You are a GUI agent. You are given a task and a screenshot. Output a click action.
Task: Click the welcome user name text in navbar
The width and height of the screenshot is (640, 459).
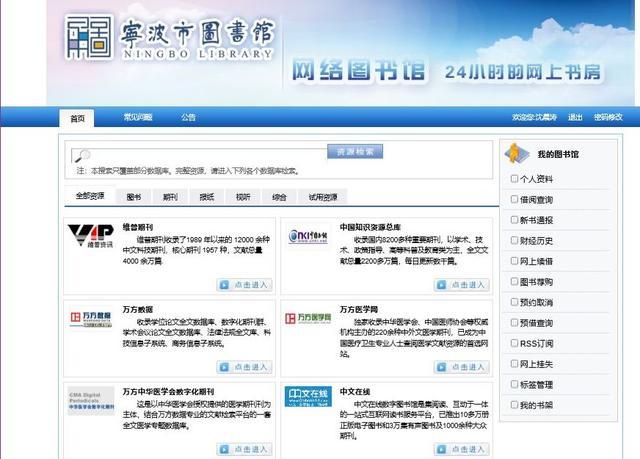pos(535,117)
